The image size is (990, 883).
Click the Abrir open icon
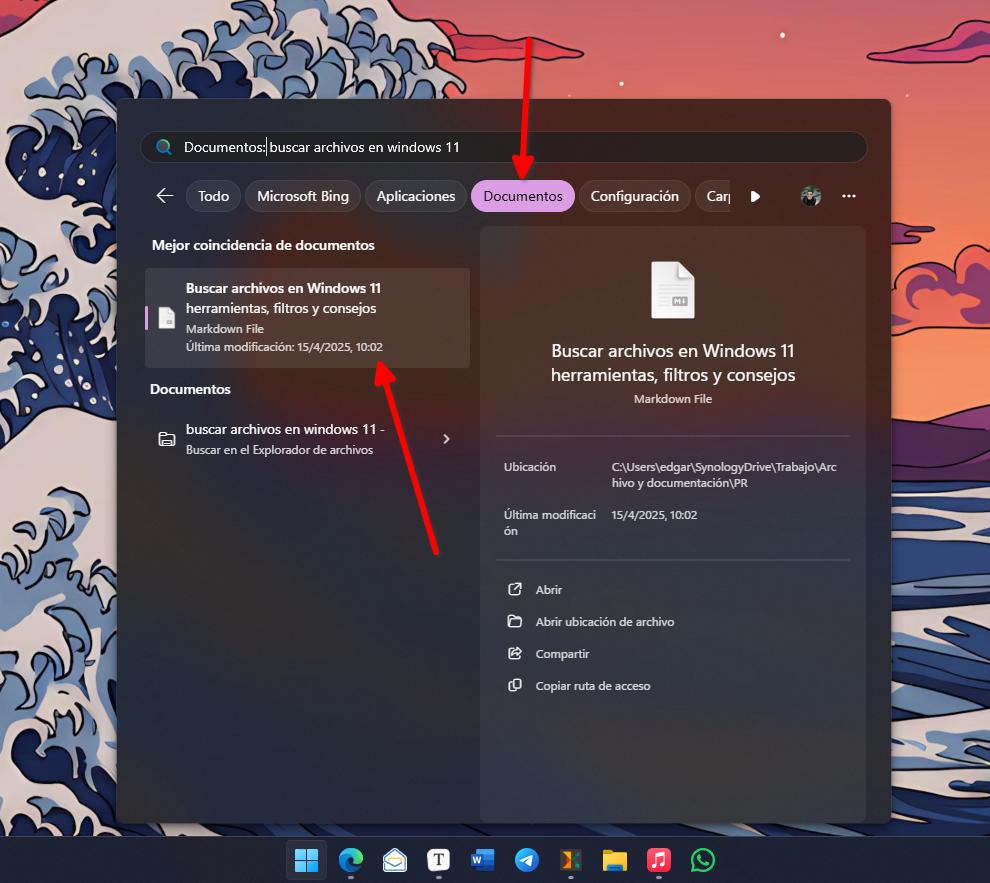click(x=515, y=589)
